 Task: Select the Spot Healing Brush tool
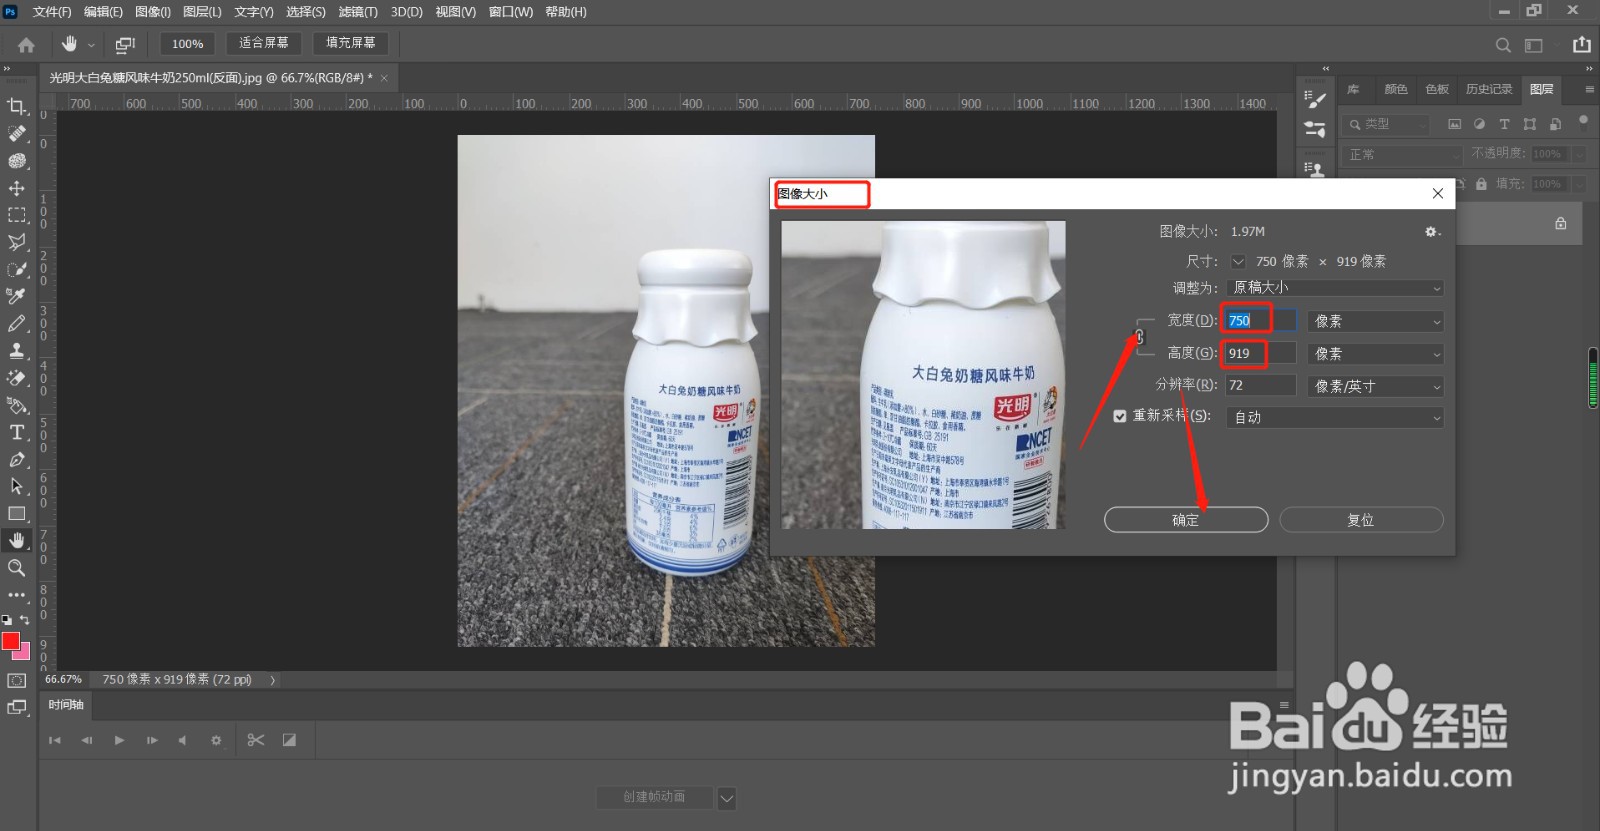click(x=17, y=133)
